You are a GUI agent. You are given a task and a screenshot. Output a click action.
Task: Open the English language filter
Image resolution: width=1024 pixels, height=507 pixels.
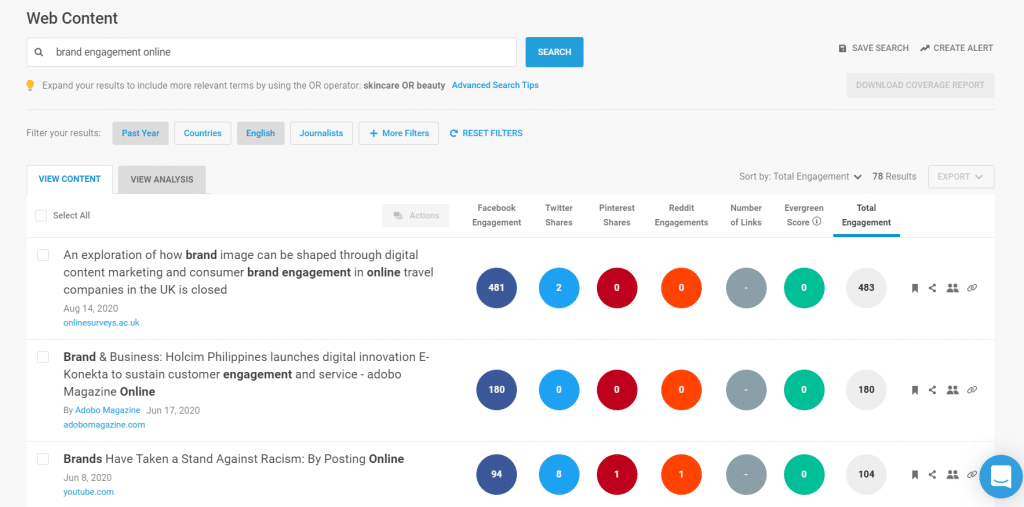pos(261,133)
